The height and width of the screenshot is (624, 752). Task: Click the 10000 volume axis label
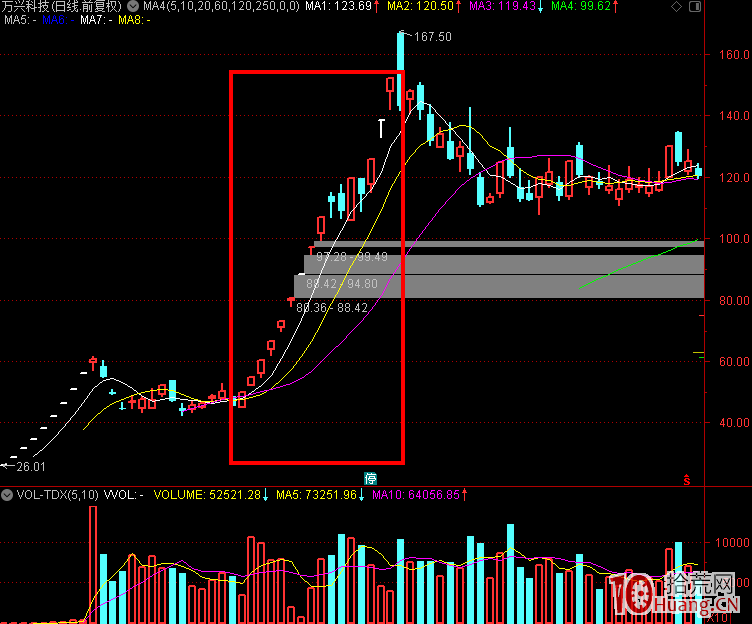[732, 543]
